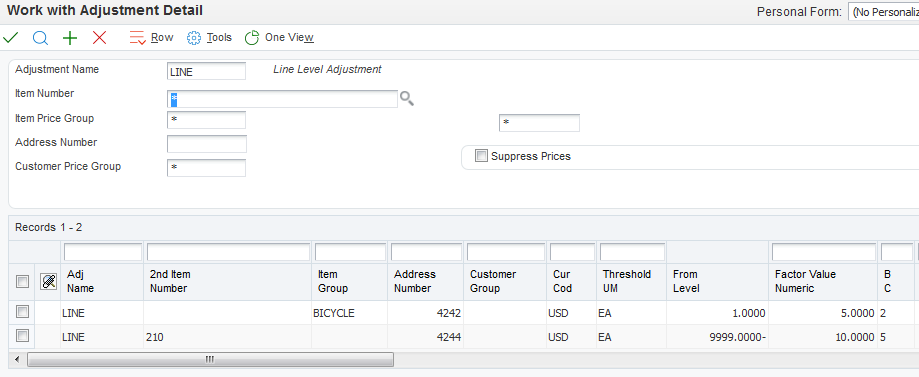Click the Customer Price Group input field

[x=206, y=168]
